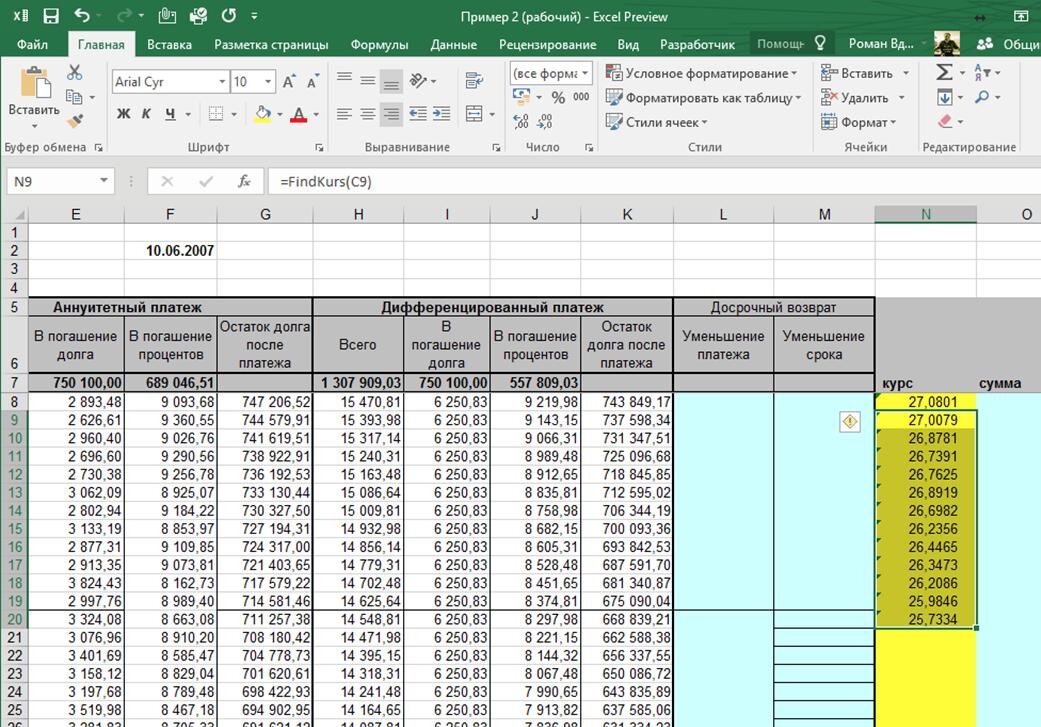The height and width of the screenshot is (727, 1041).
Task: Apply font color with the red A icon
Action: (x=299, y=114)
